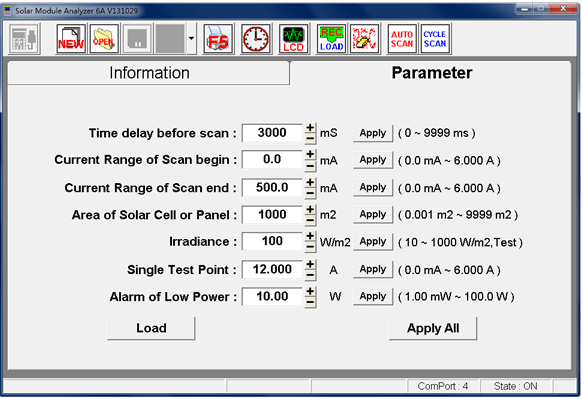Viewport: 582px width, 399px height.
Task: Open the clock time settings icon
Action: pos(256,39)
